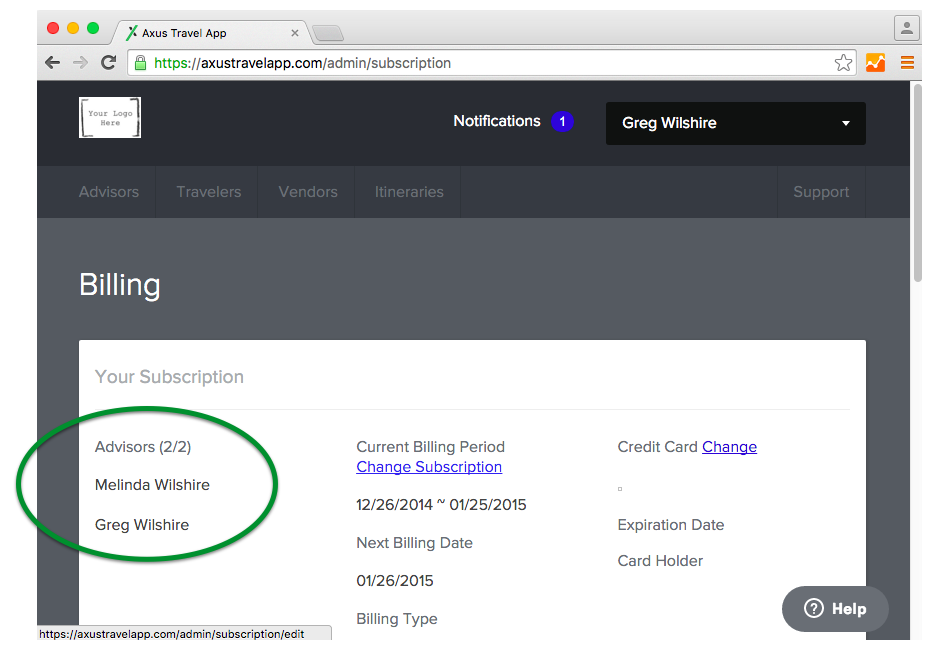Select the Axus Travel App browser tab
The height and width of the screenshot is (654, 937).
pos(209,33)
